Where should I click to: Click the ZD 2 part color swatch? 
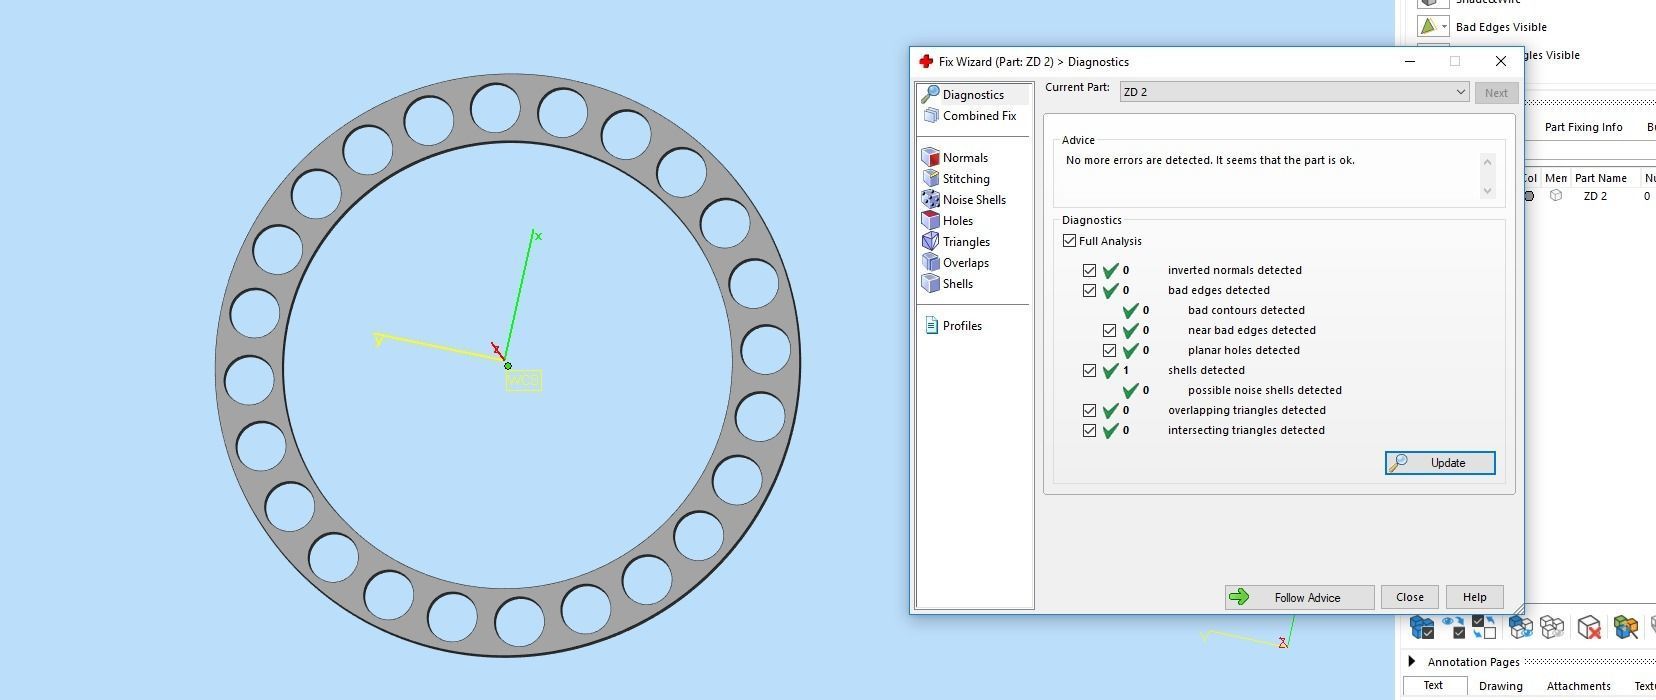pyautogui.click(x=1528, y=196)
